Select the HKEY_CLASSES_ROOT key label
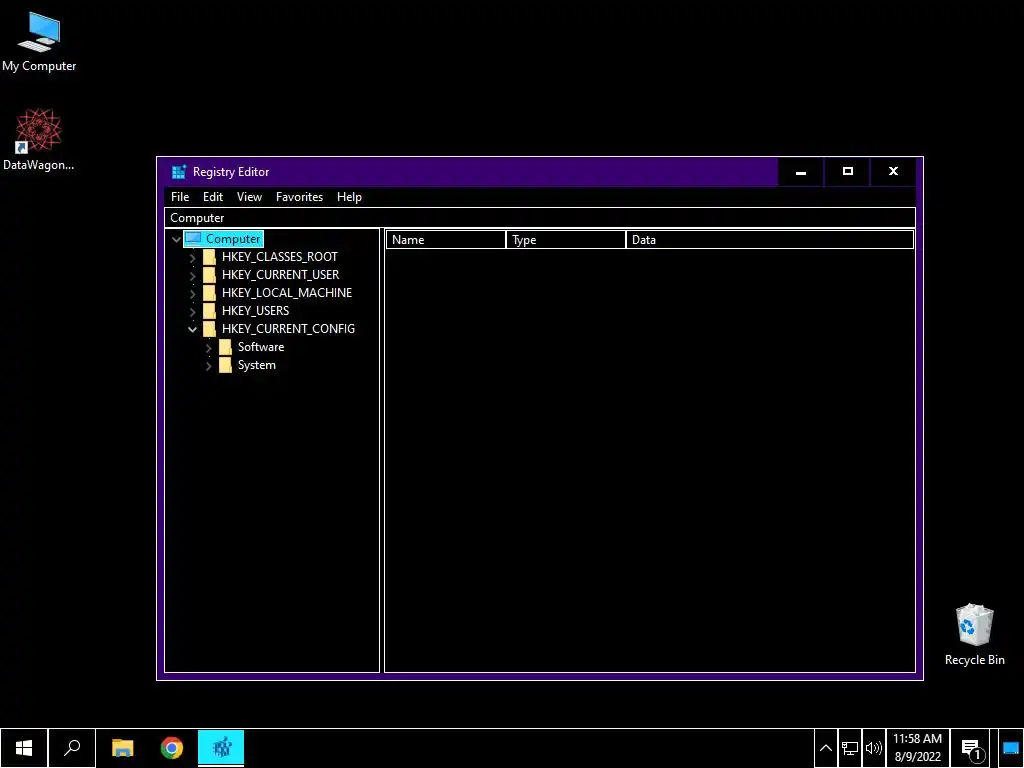The image size is (1024, 768). tap(280, 257)
